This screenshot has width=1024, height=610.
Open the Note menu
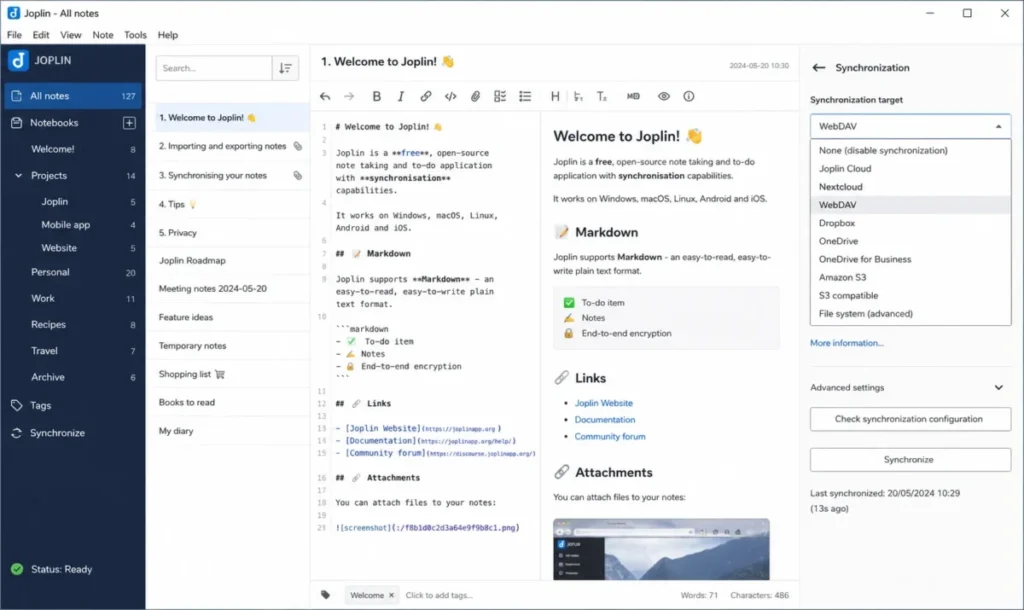(x=103, y=35)
